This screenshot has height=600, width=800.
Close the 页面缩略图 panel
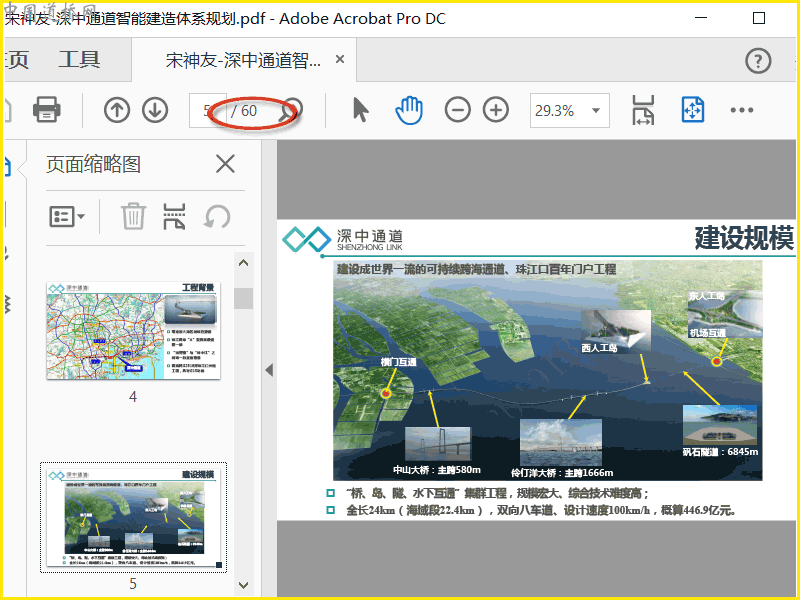pos(225,164)
